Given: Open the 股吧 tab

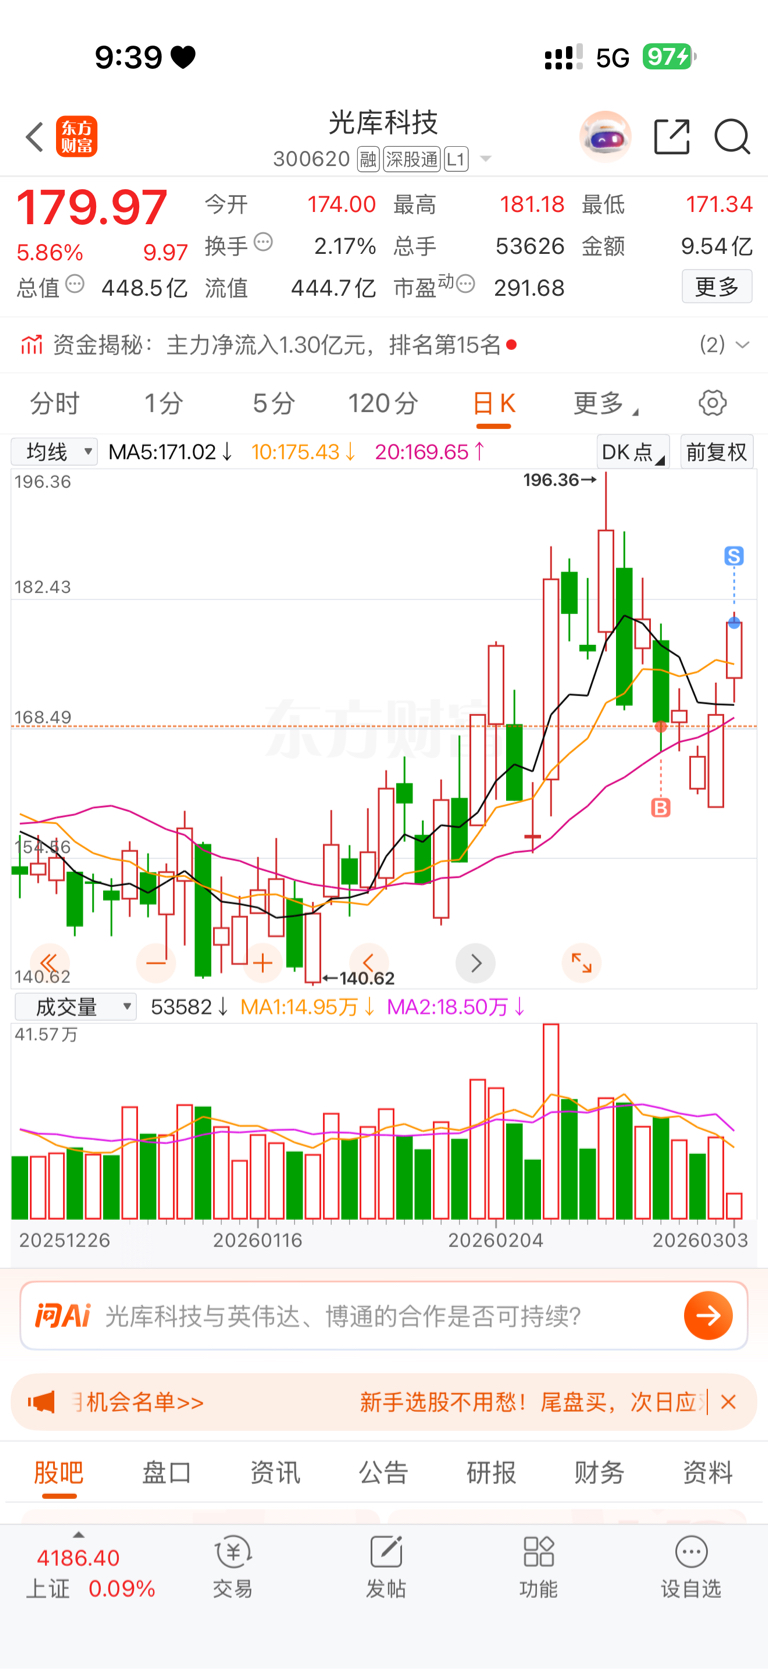Looking at the screenshot, I should pyautogui.click(x=59, y=1472).
